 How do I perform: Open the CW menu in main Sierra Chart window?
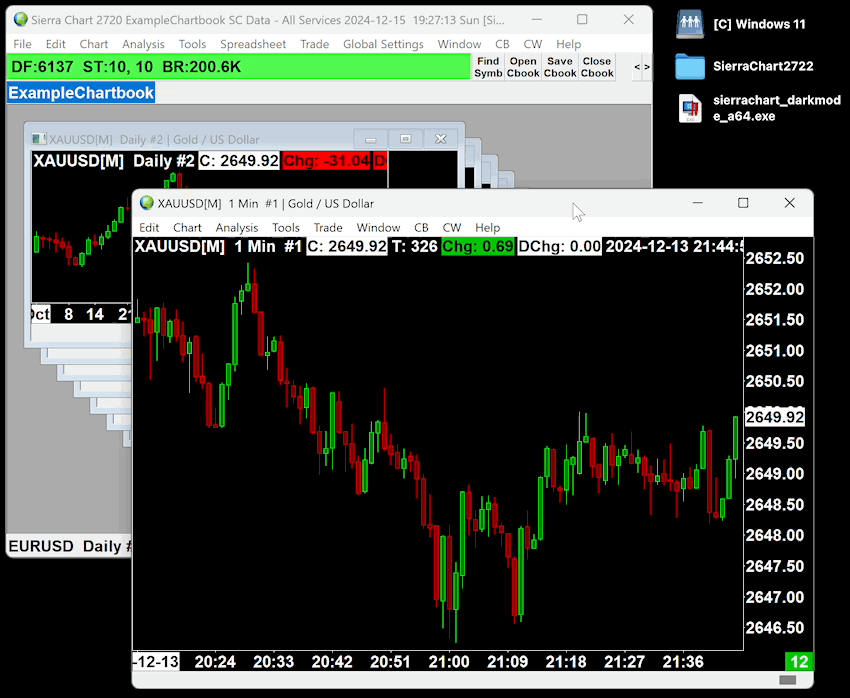click(x=532, y=44)
